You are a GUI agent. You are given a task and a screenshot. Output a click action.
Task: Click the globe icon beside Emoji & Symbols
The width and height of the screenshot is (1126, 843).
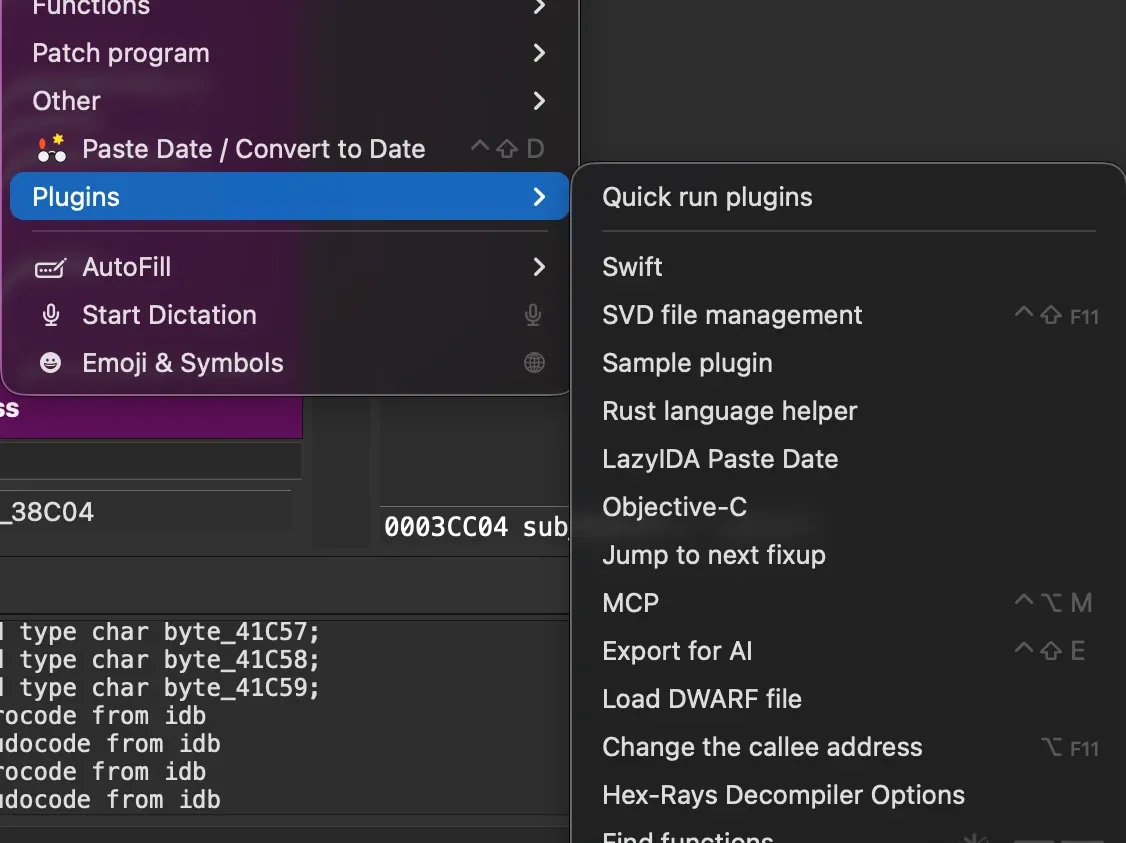click(534, 363)
